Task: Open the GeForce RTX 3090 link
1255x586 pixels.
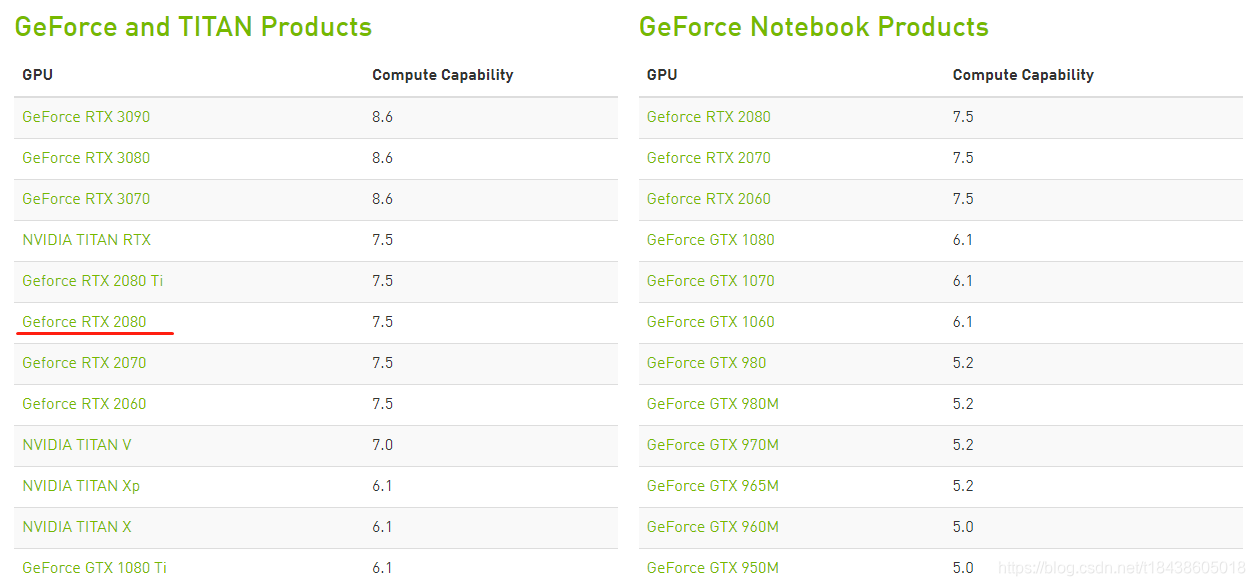Action: [x=86, y=117]
